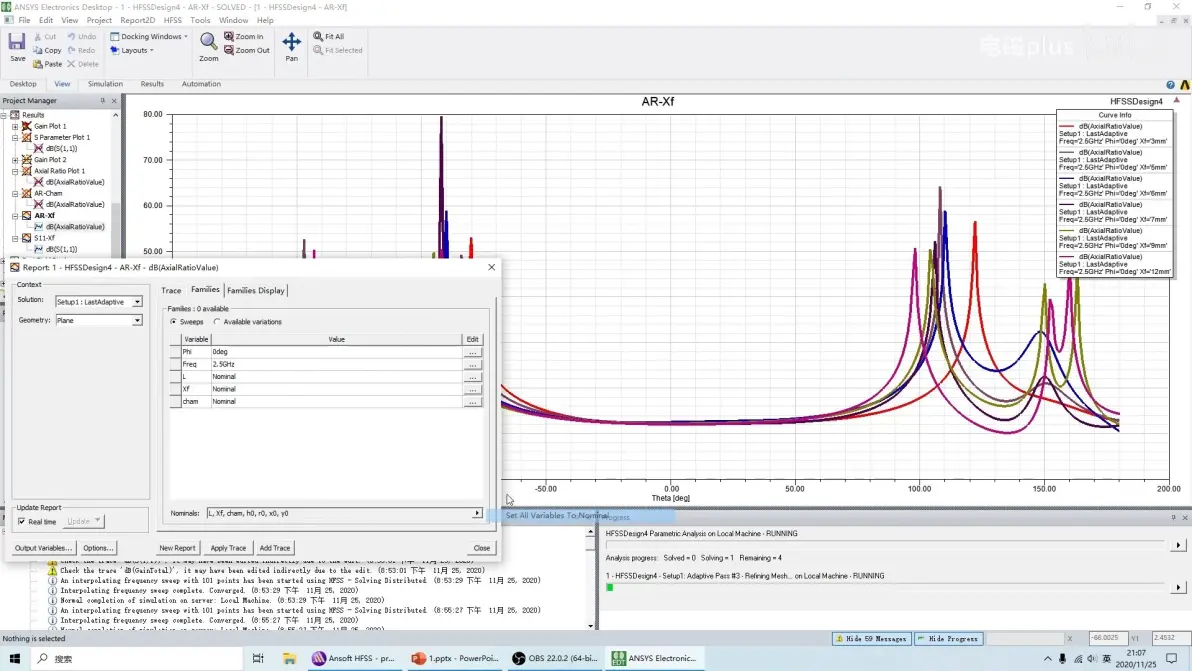This screenshot has width=1192, height=671.
Task: Select S11-Xf report in tree
Action: [x=44, y=238]
